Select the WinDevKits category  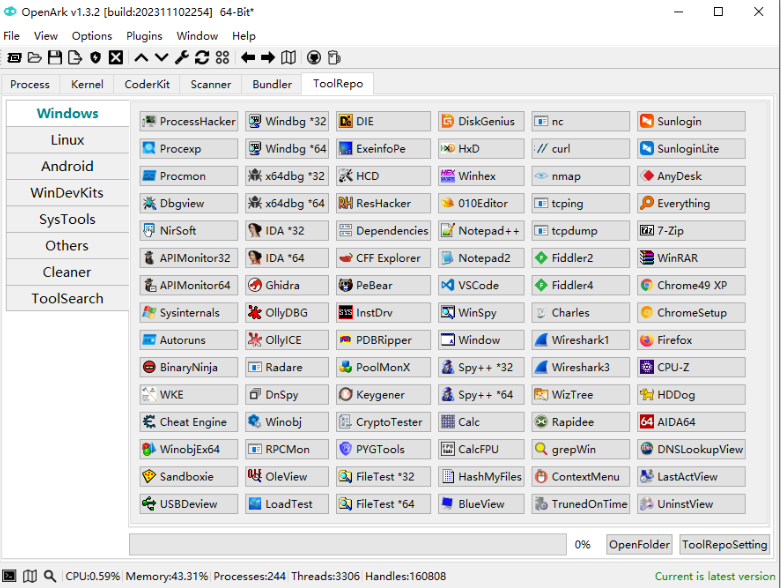pyautogui.click(x=67, y=193)
